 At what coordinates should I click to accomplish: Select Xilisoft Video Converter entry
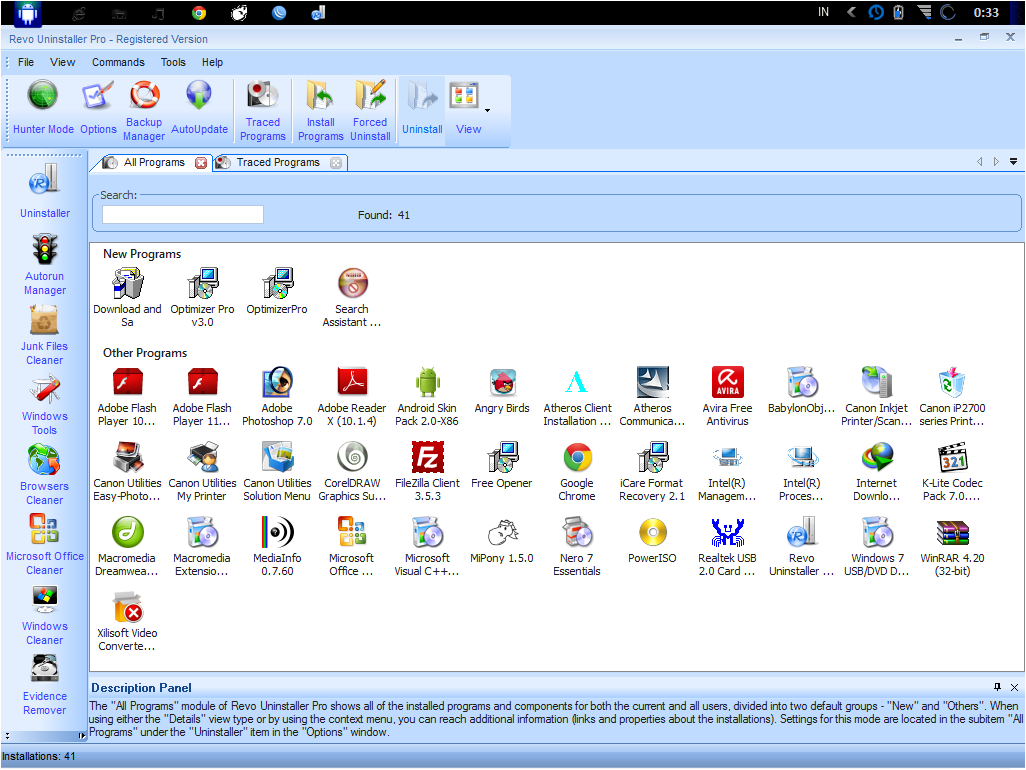click(127, 622)
